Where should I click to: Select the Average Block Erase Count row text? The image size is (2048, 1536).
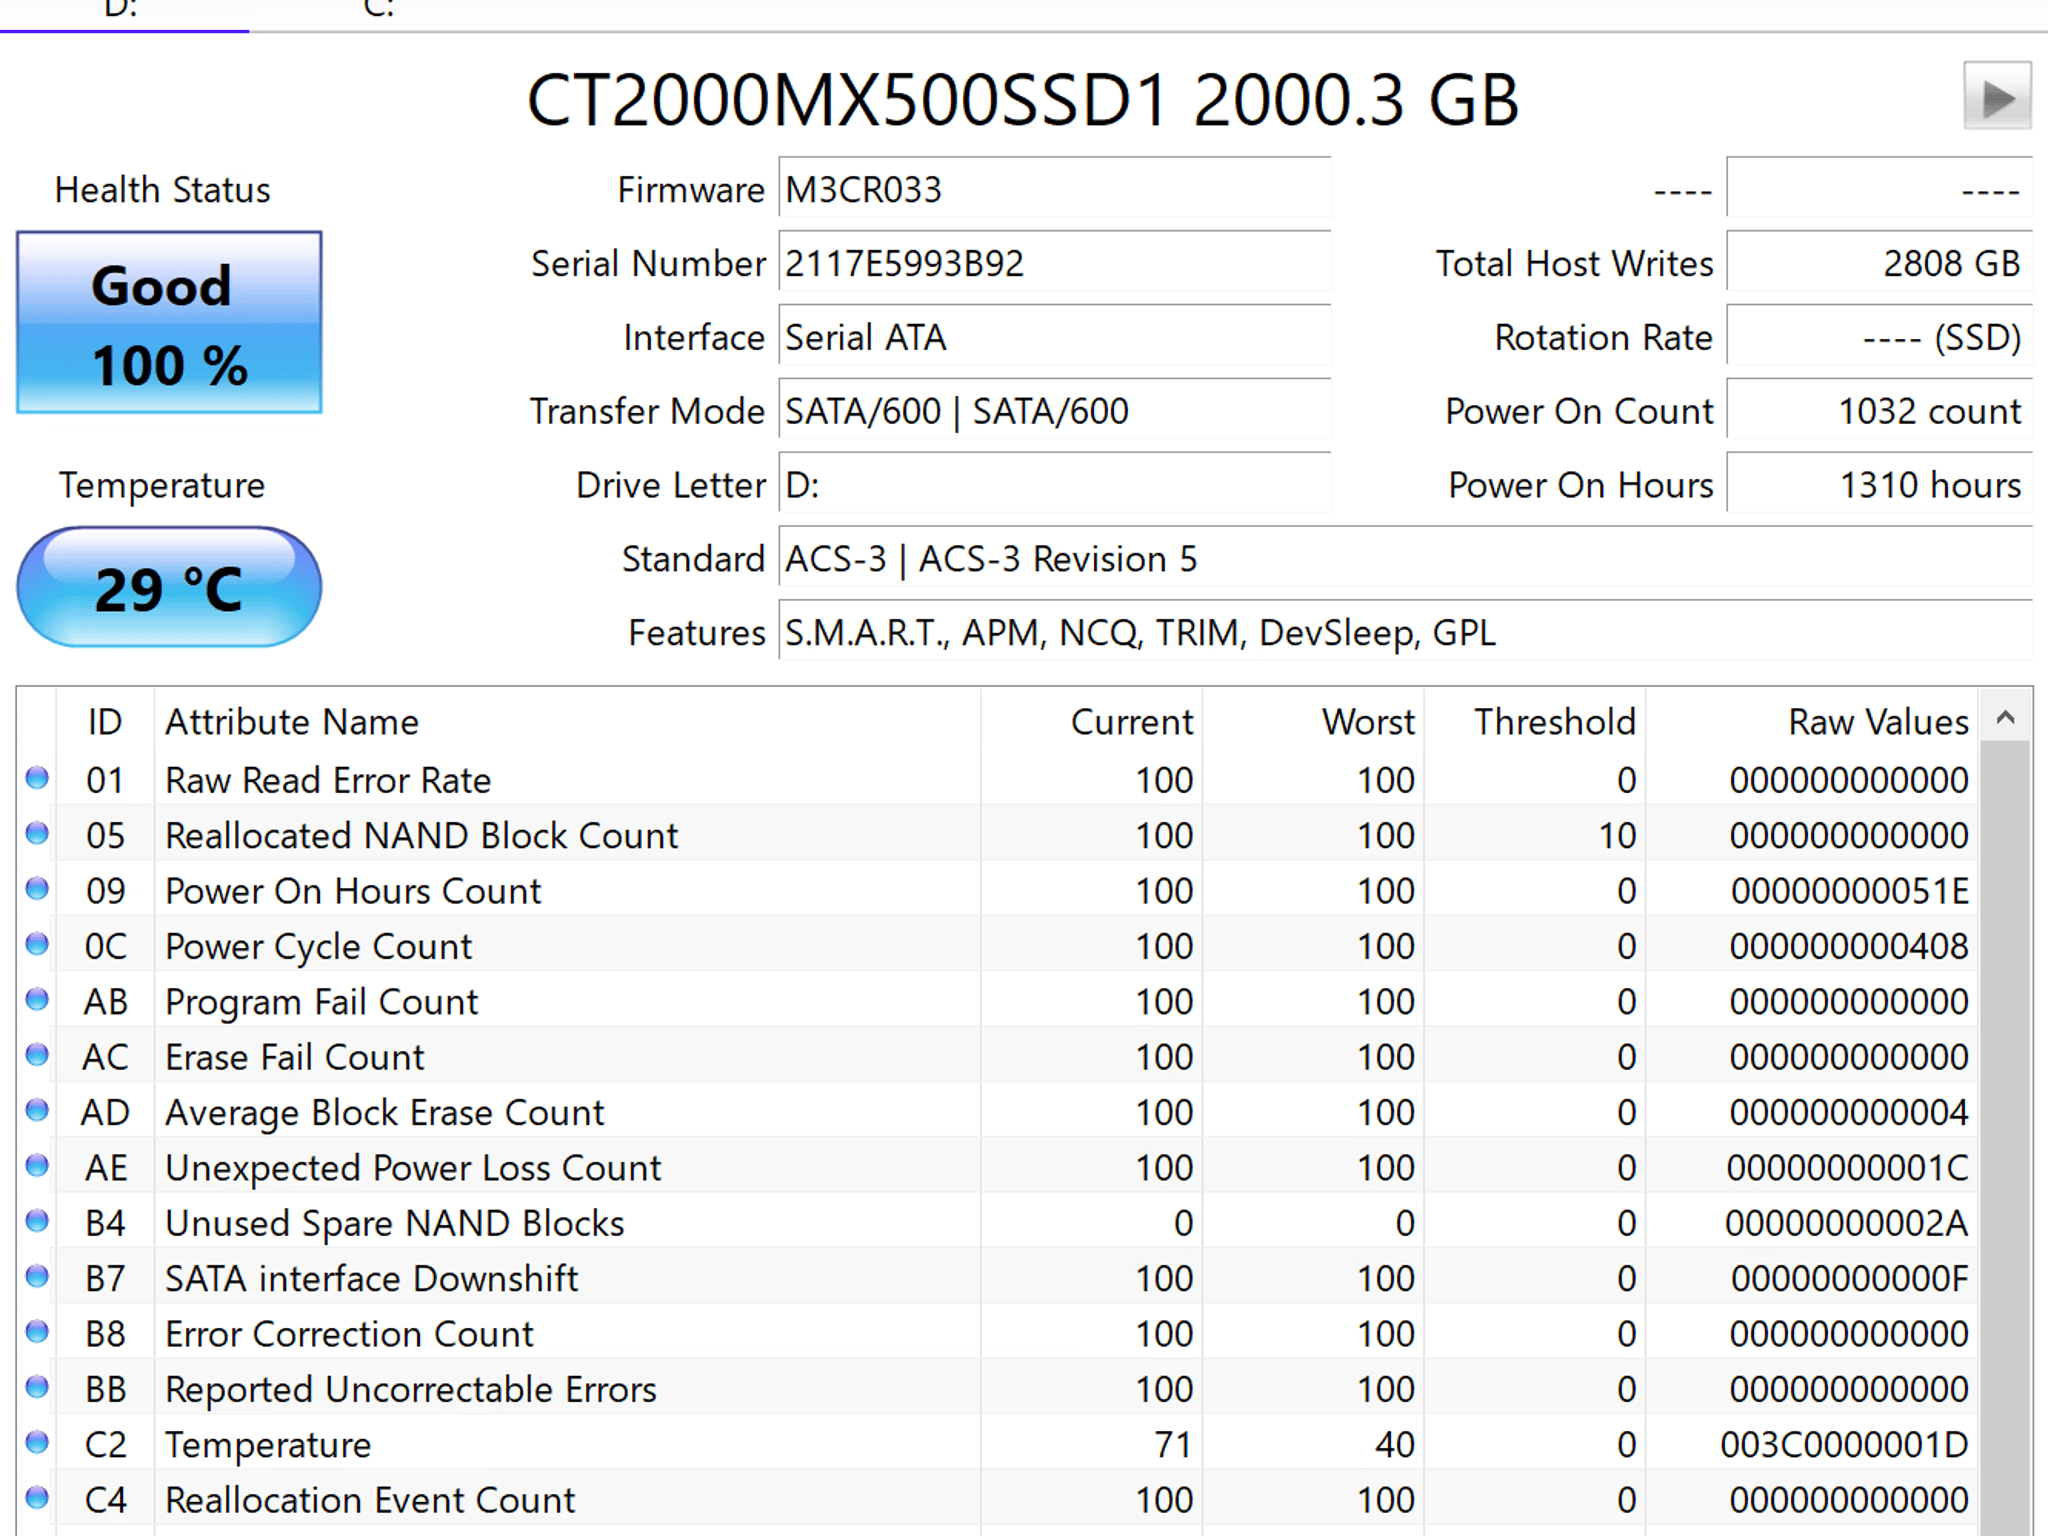384,1113
